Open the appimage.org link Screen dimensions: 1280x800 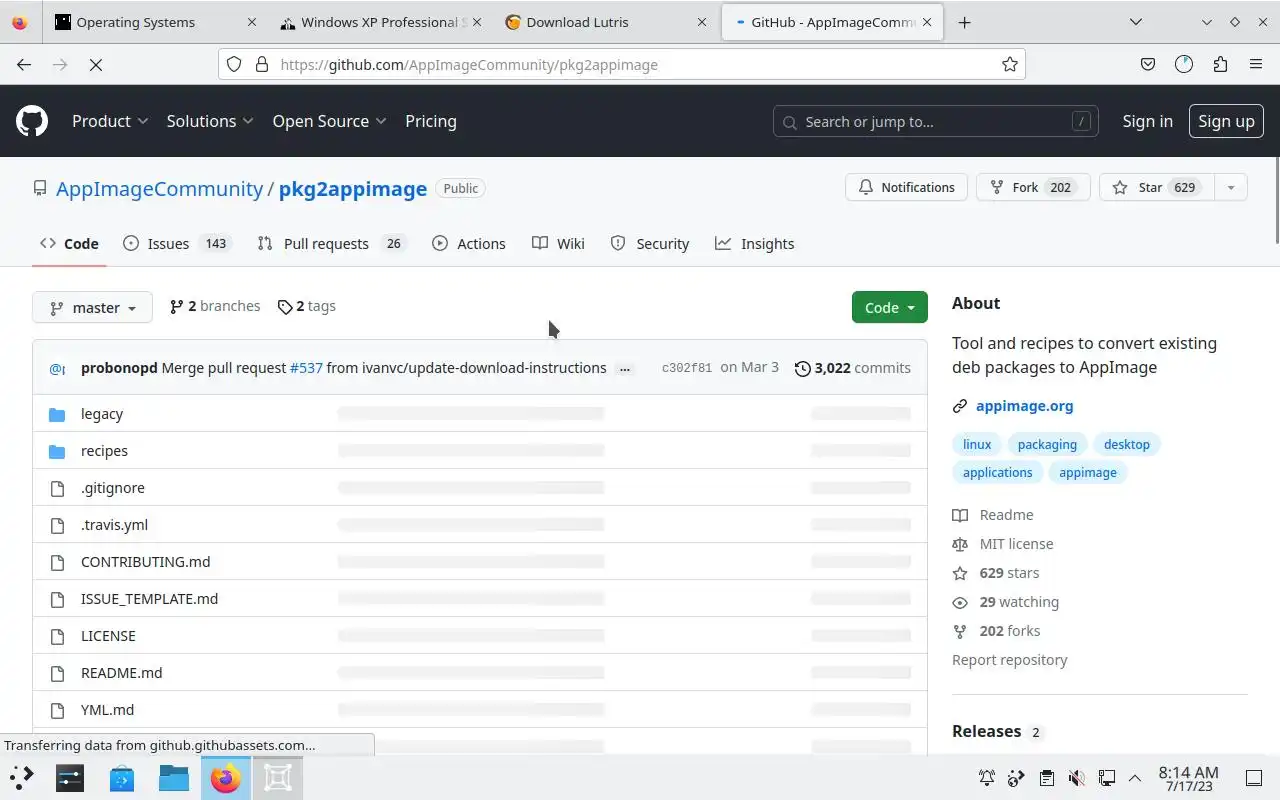[x=1024, y=406]
